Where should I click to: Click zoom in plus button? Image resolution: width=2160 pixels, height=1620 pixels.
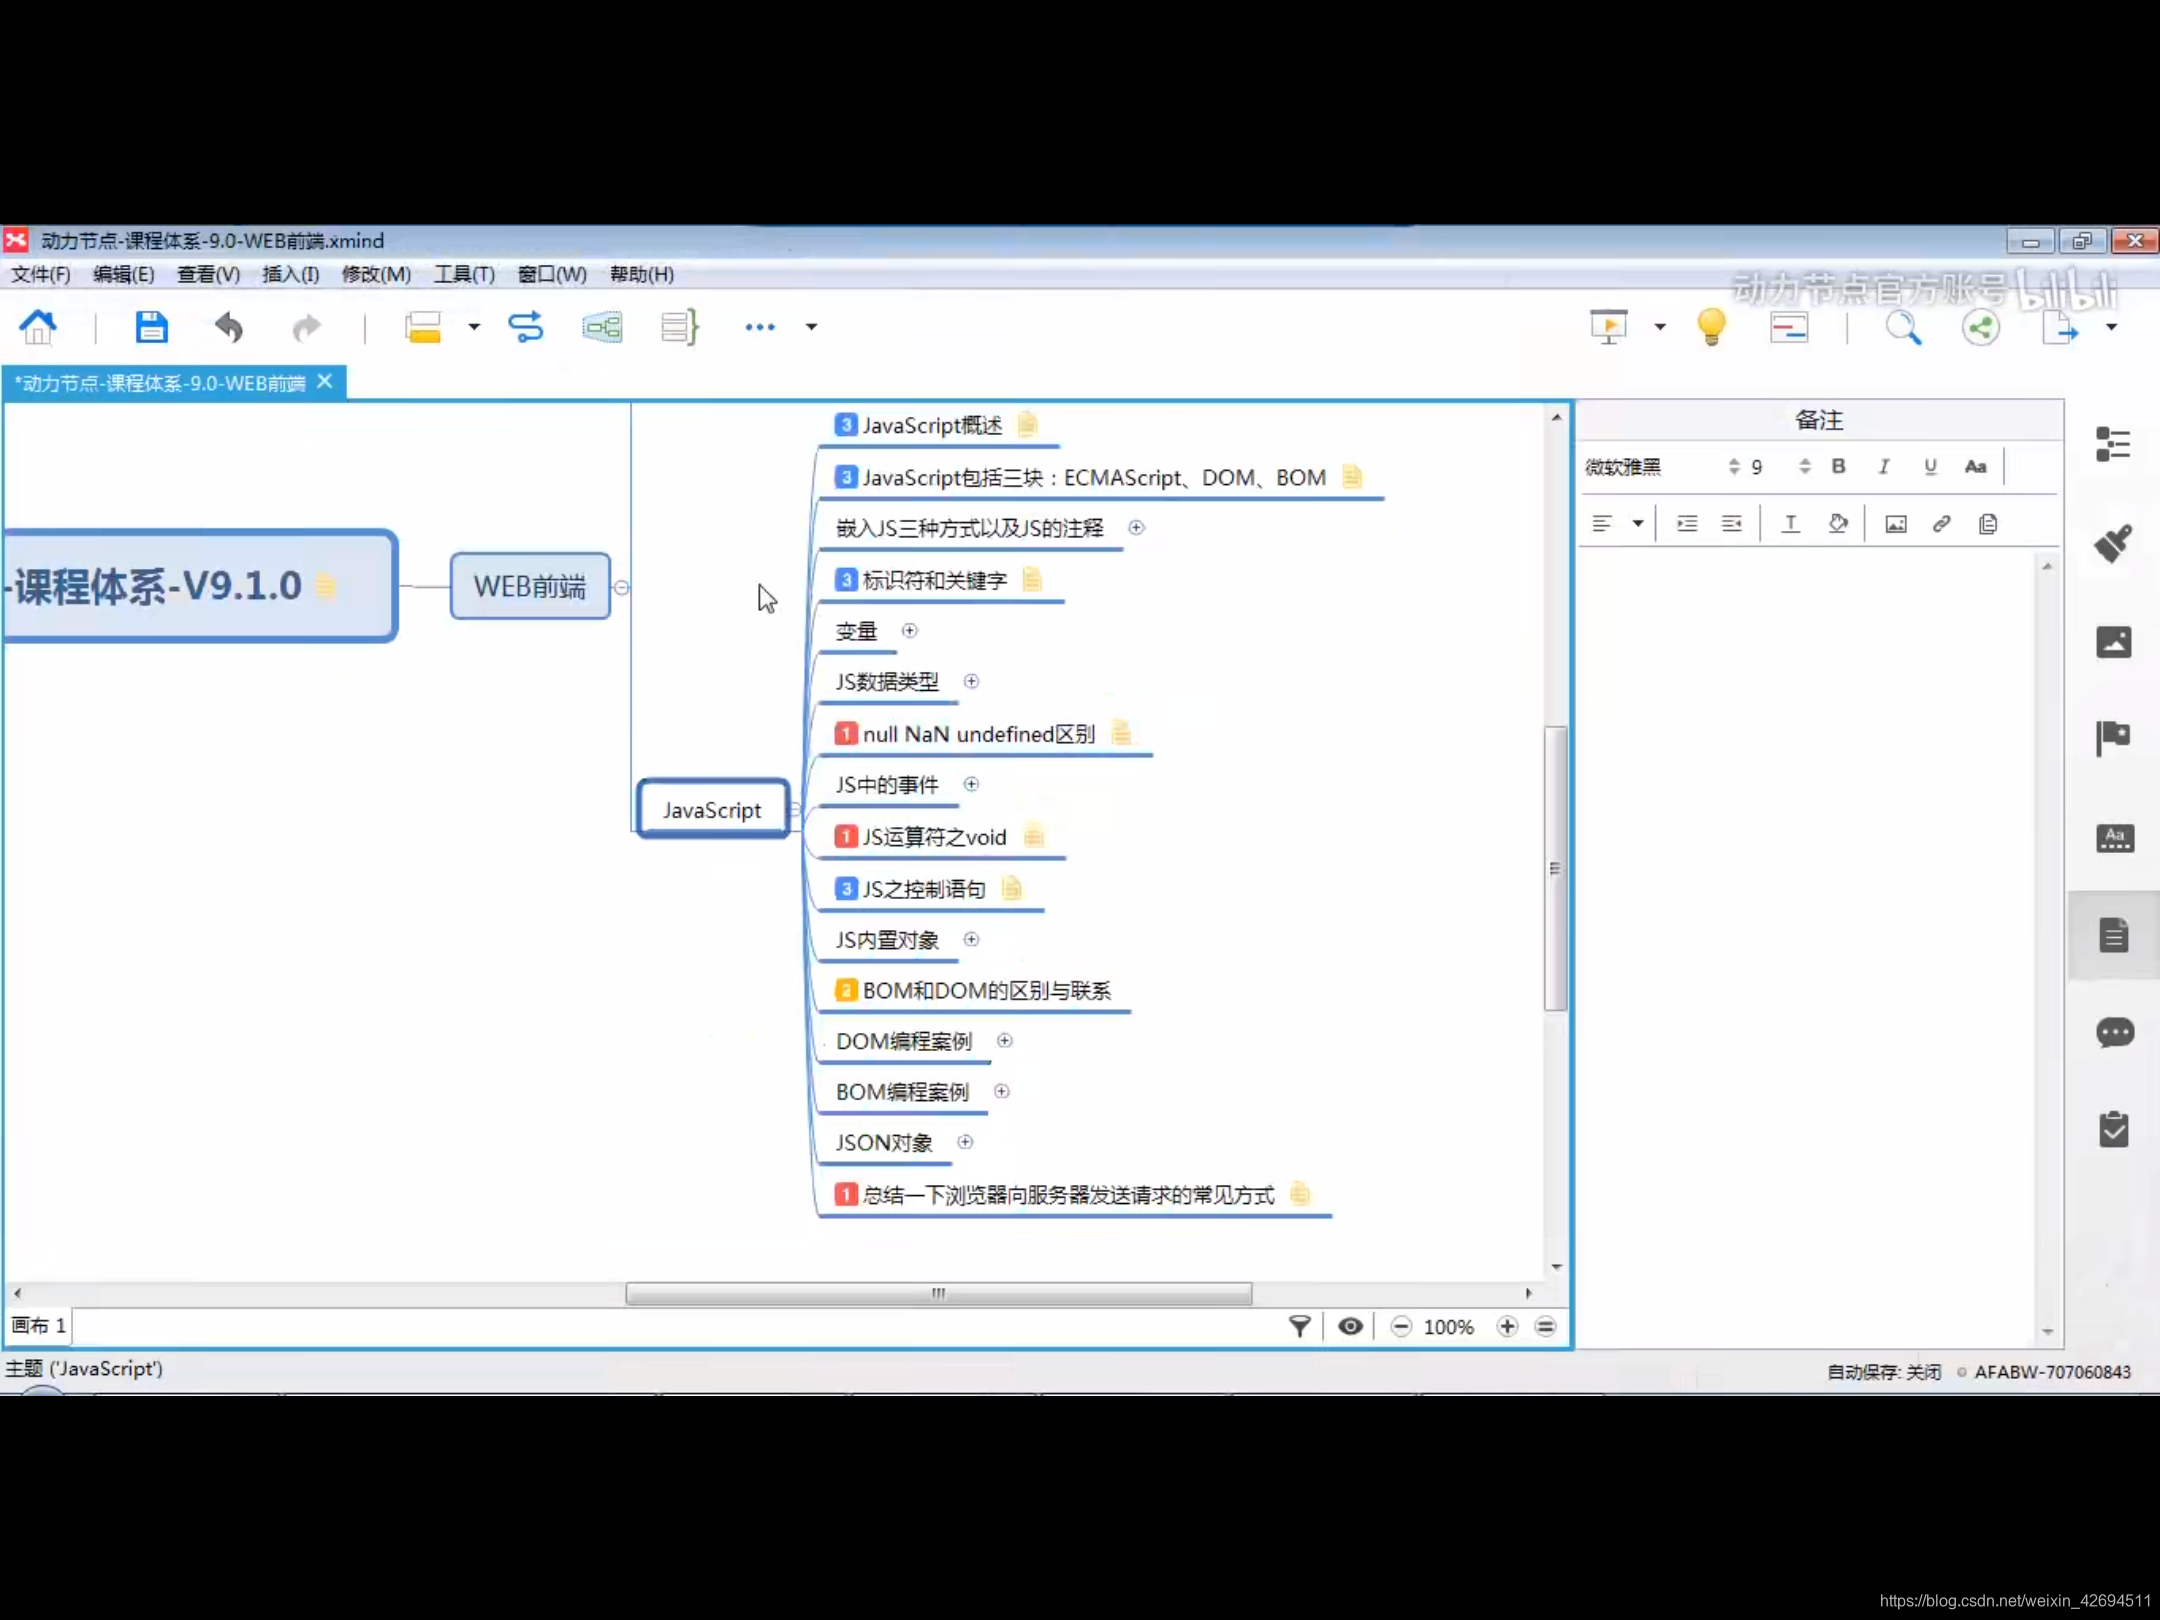(1507, 1326)
